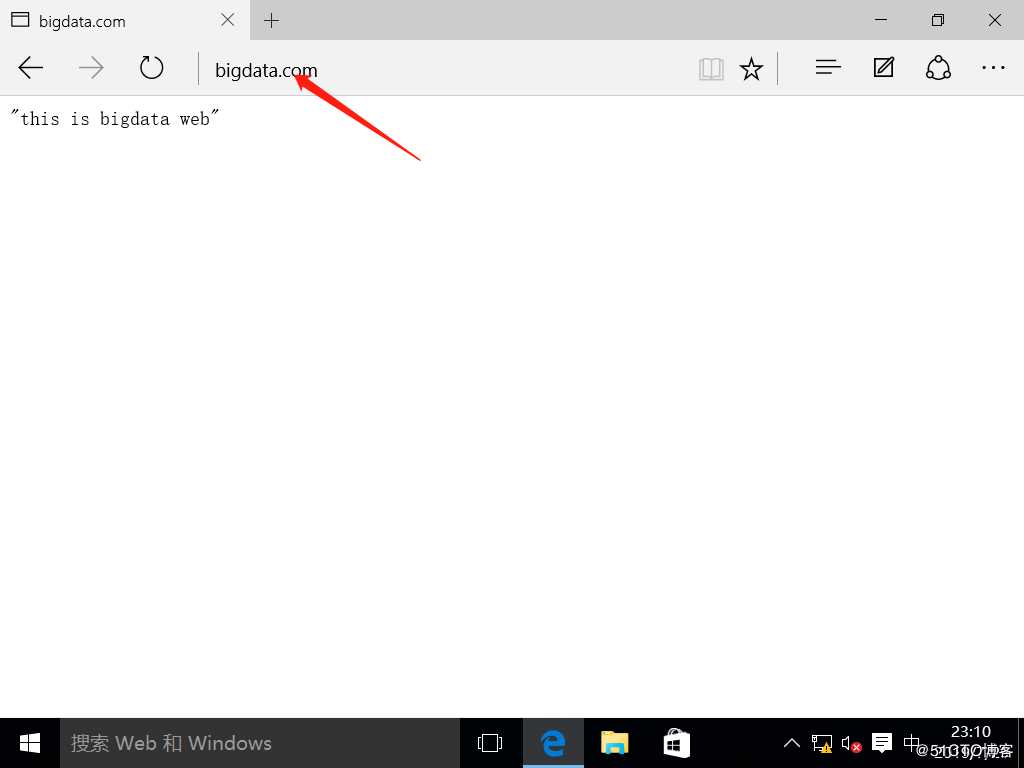Refresh the bigdata.com page
This screenshot has width=1024, height=768.
click(x=152, y=67)
